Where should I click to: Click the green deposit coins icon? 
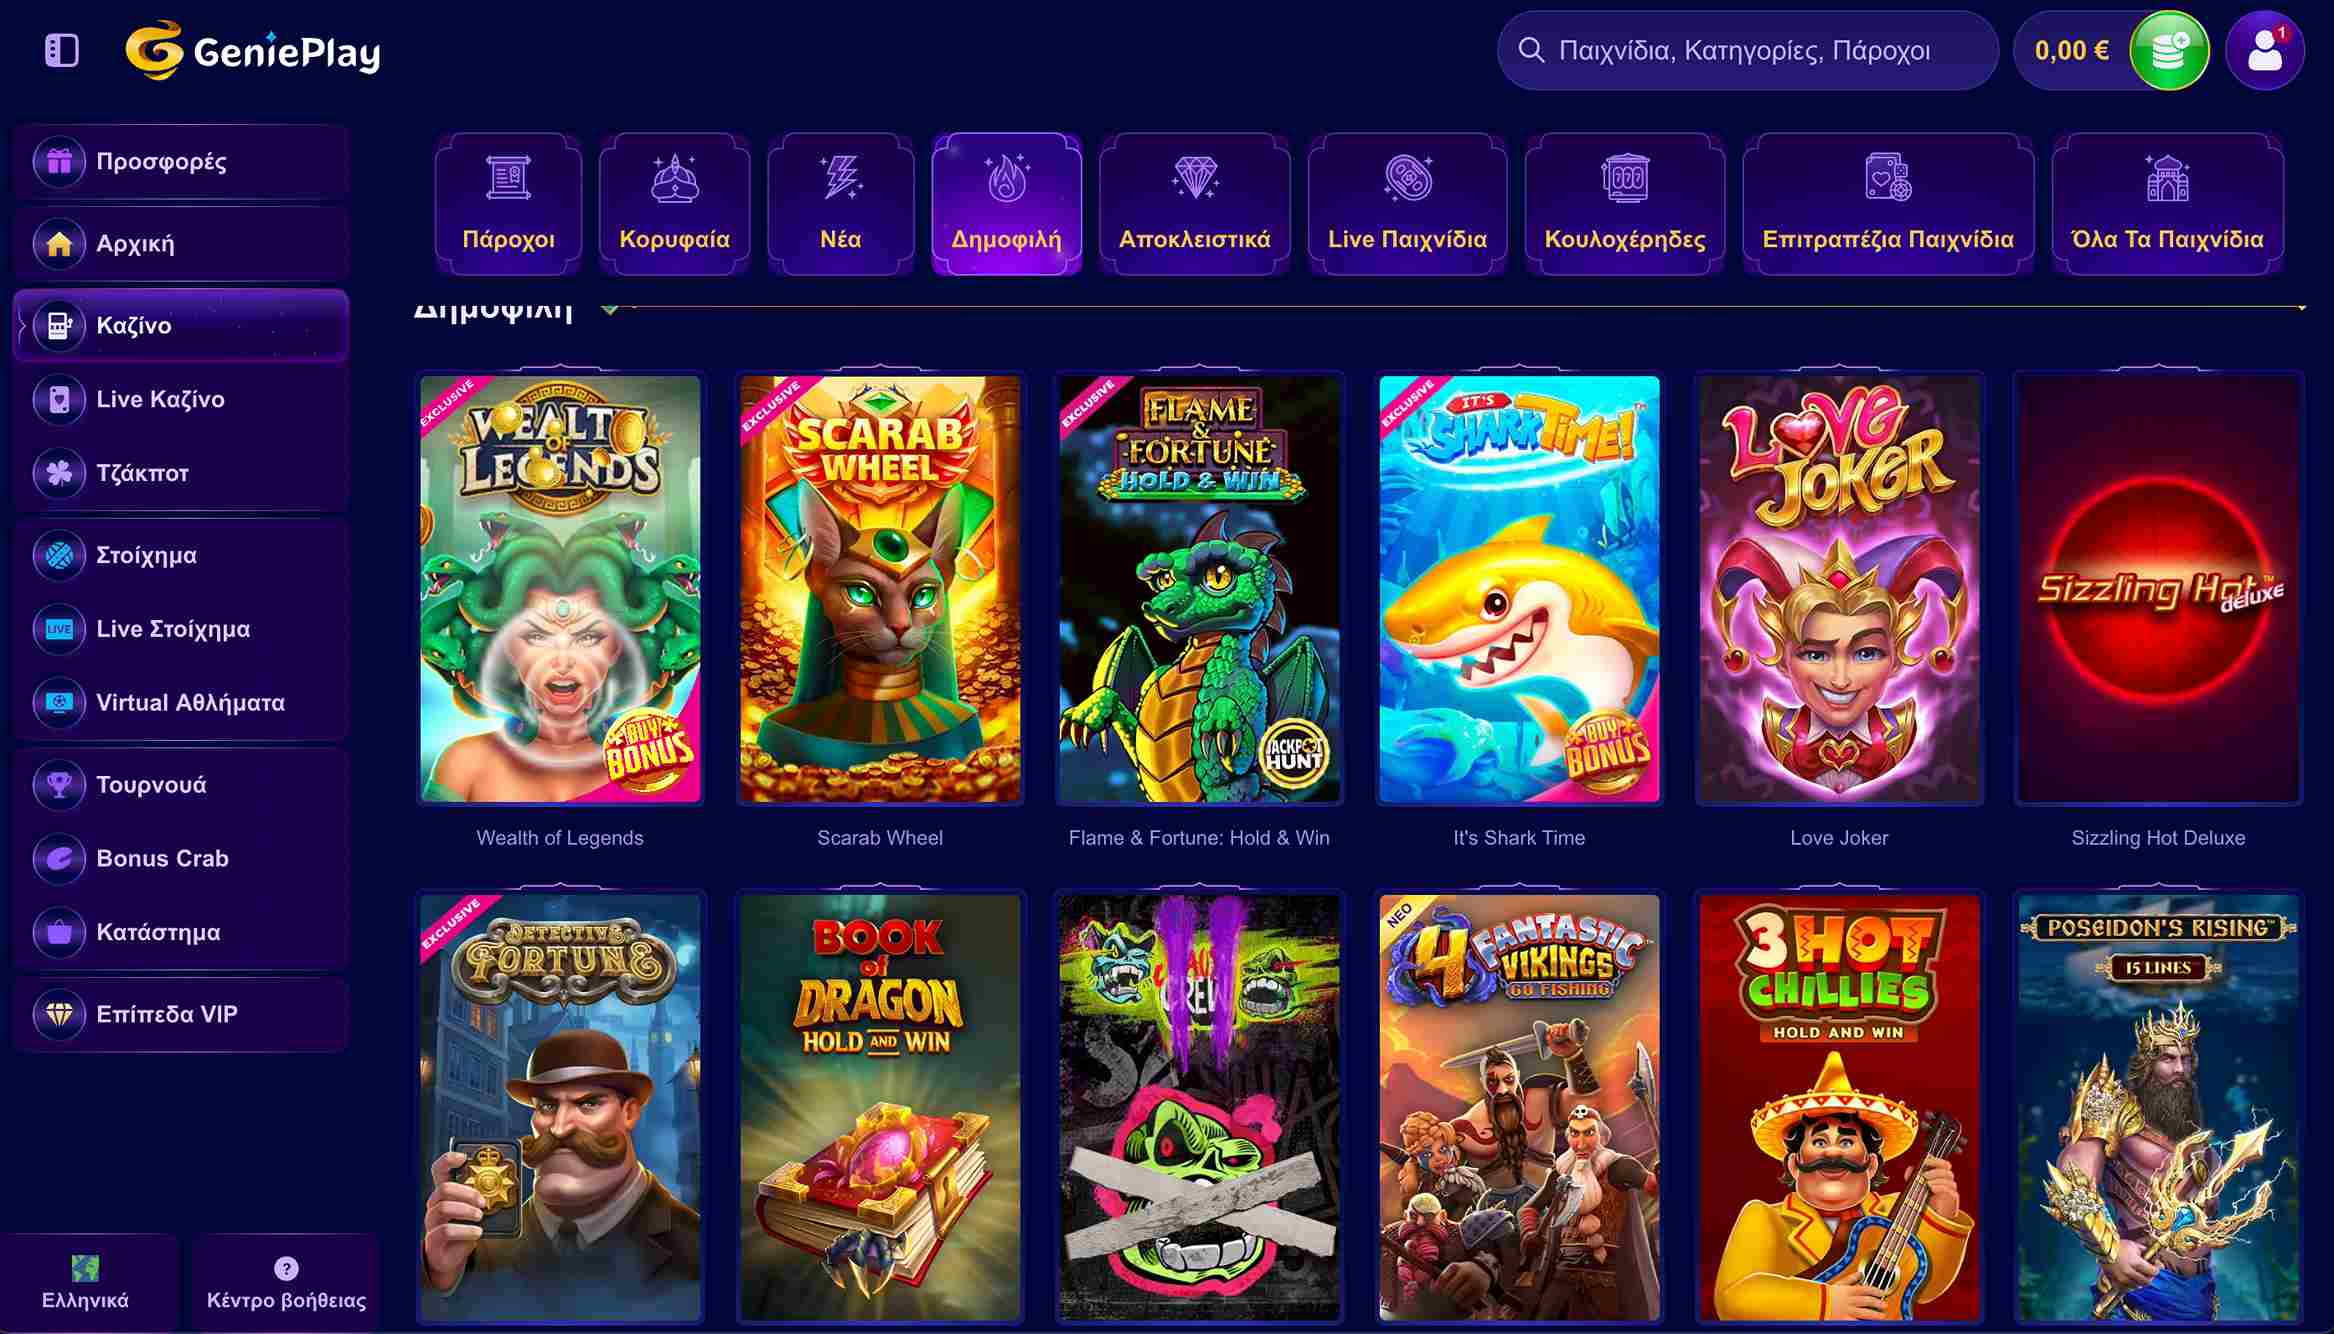pyautogui.click(x=2169, y=51)
